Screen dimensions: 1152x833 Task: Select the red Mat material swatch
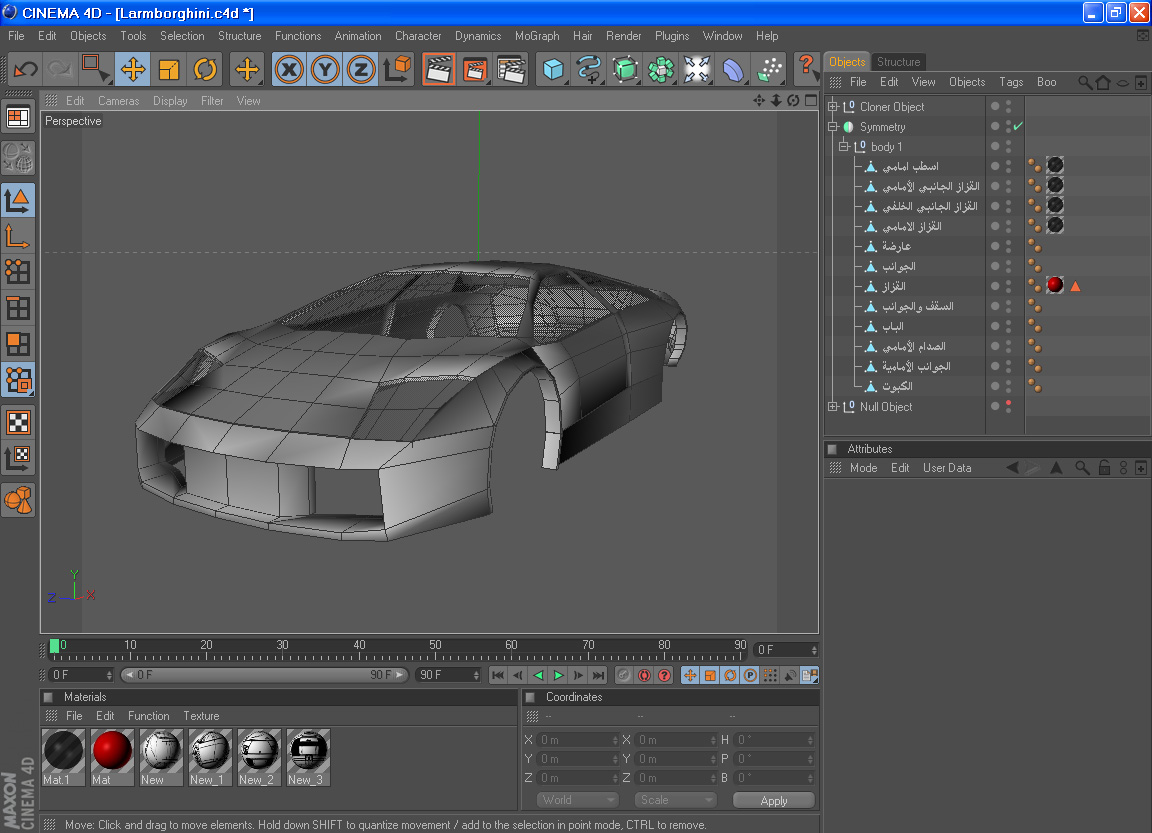[112, 757]
